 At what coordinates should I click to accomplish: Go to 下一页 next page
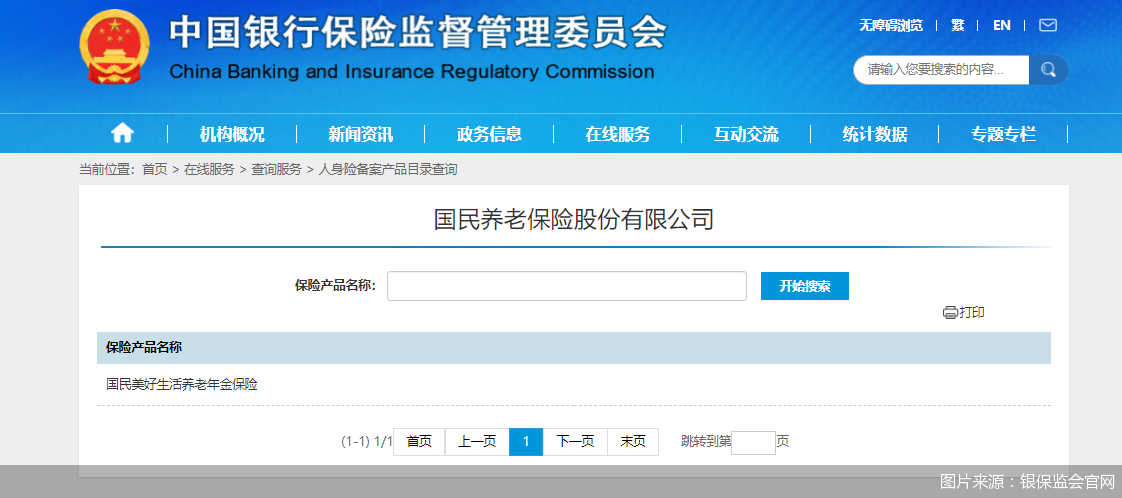(575, 442)
